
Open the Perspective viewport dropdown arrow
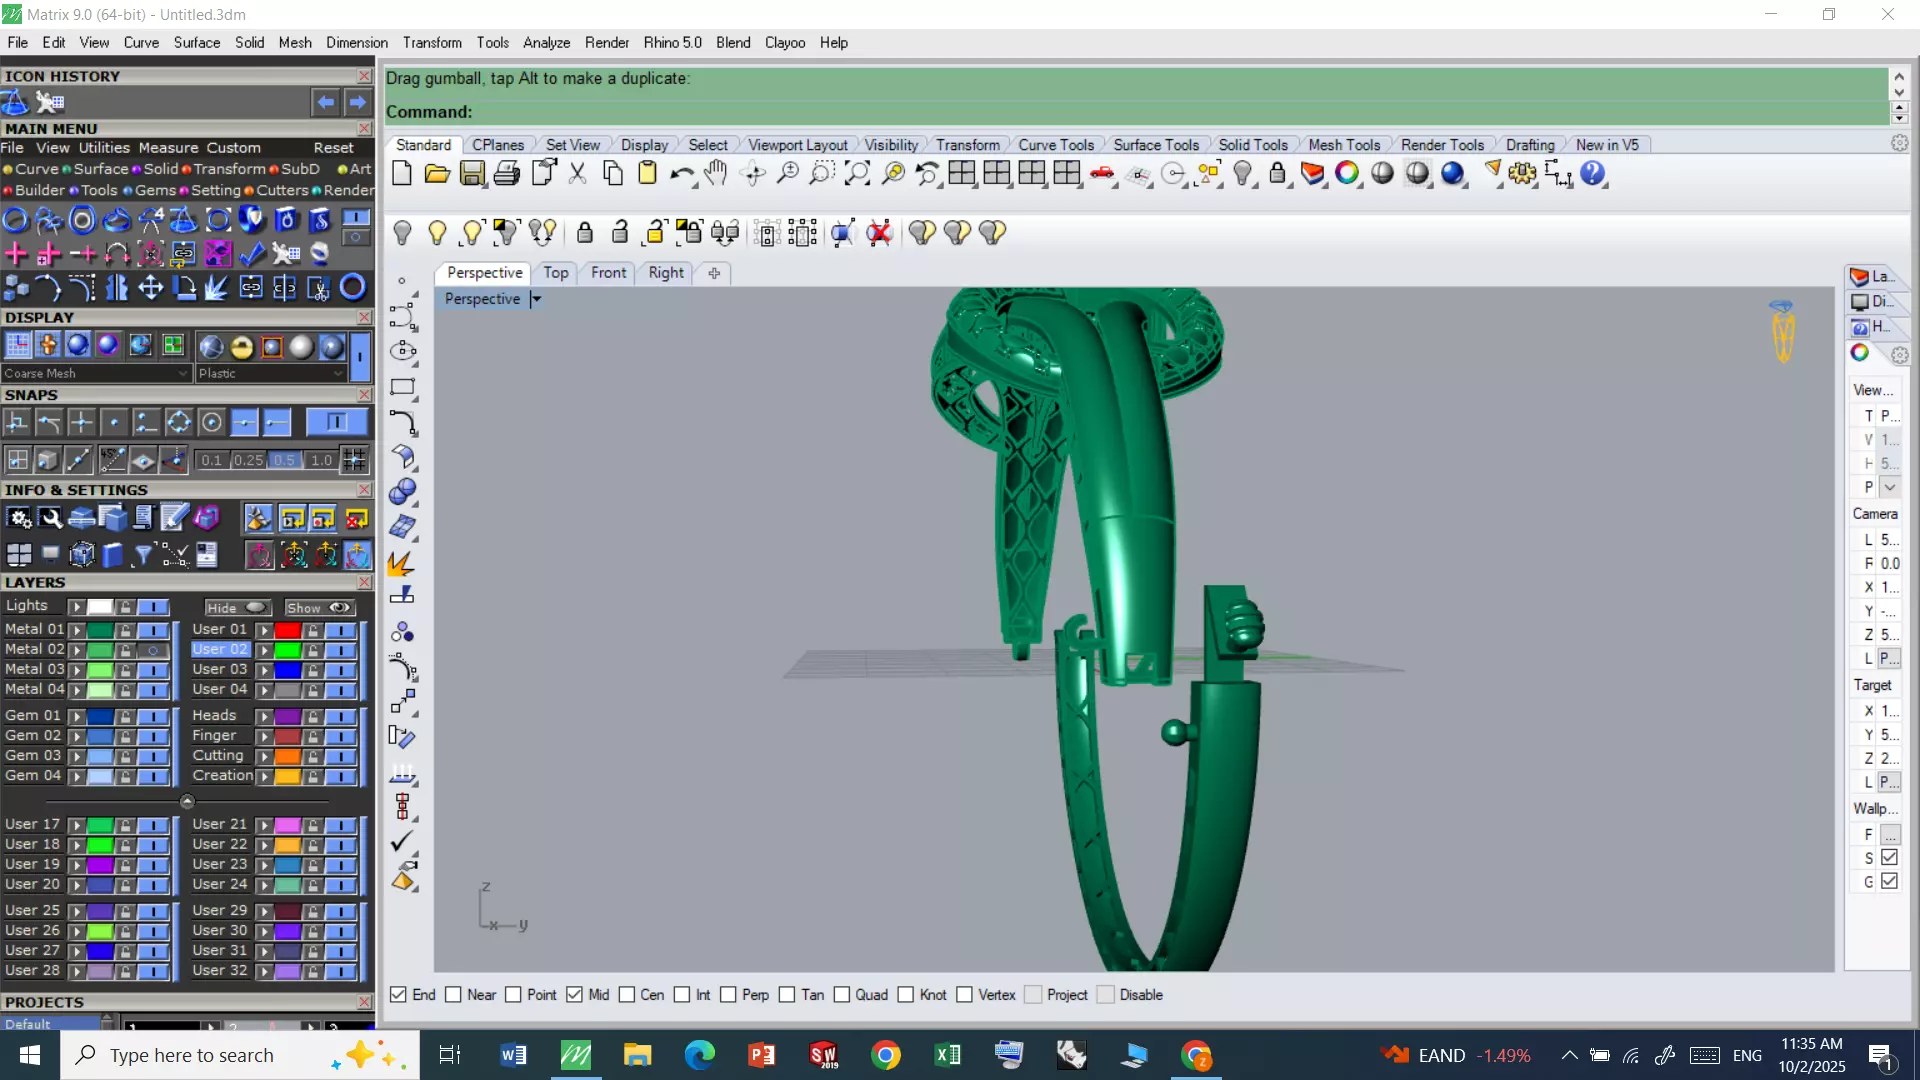coord(536,299)
